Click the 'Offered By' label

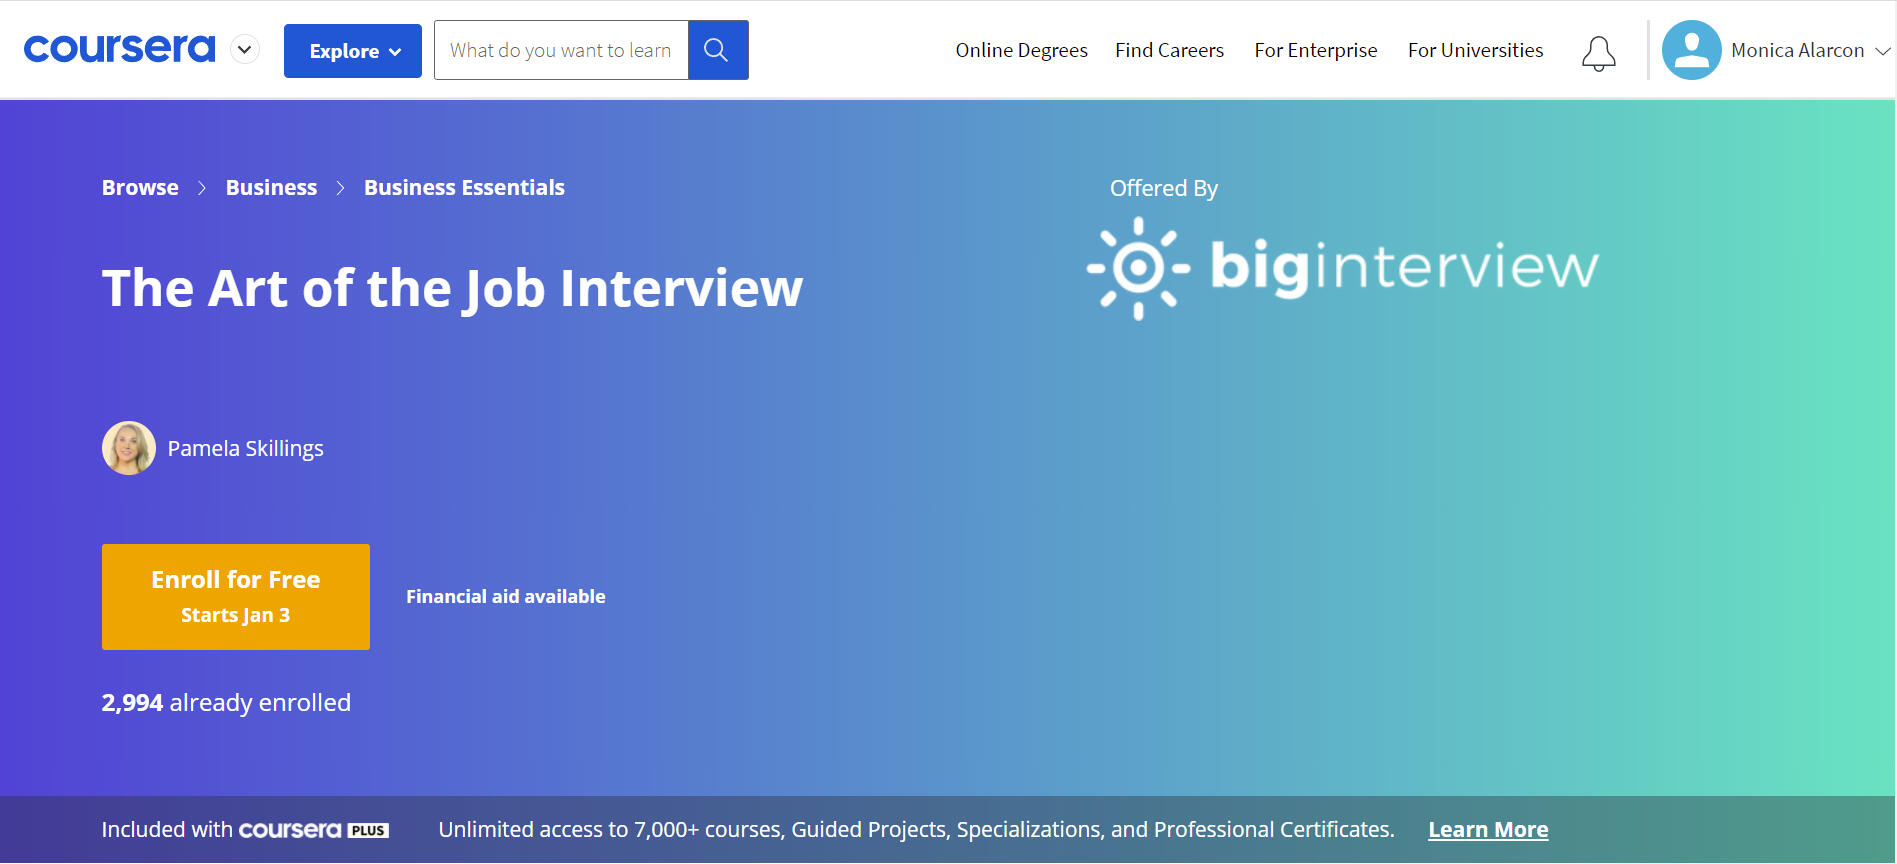(1164, 188)
